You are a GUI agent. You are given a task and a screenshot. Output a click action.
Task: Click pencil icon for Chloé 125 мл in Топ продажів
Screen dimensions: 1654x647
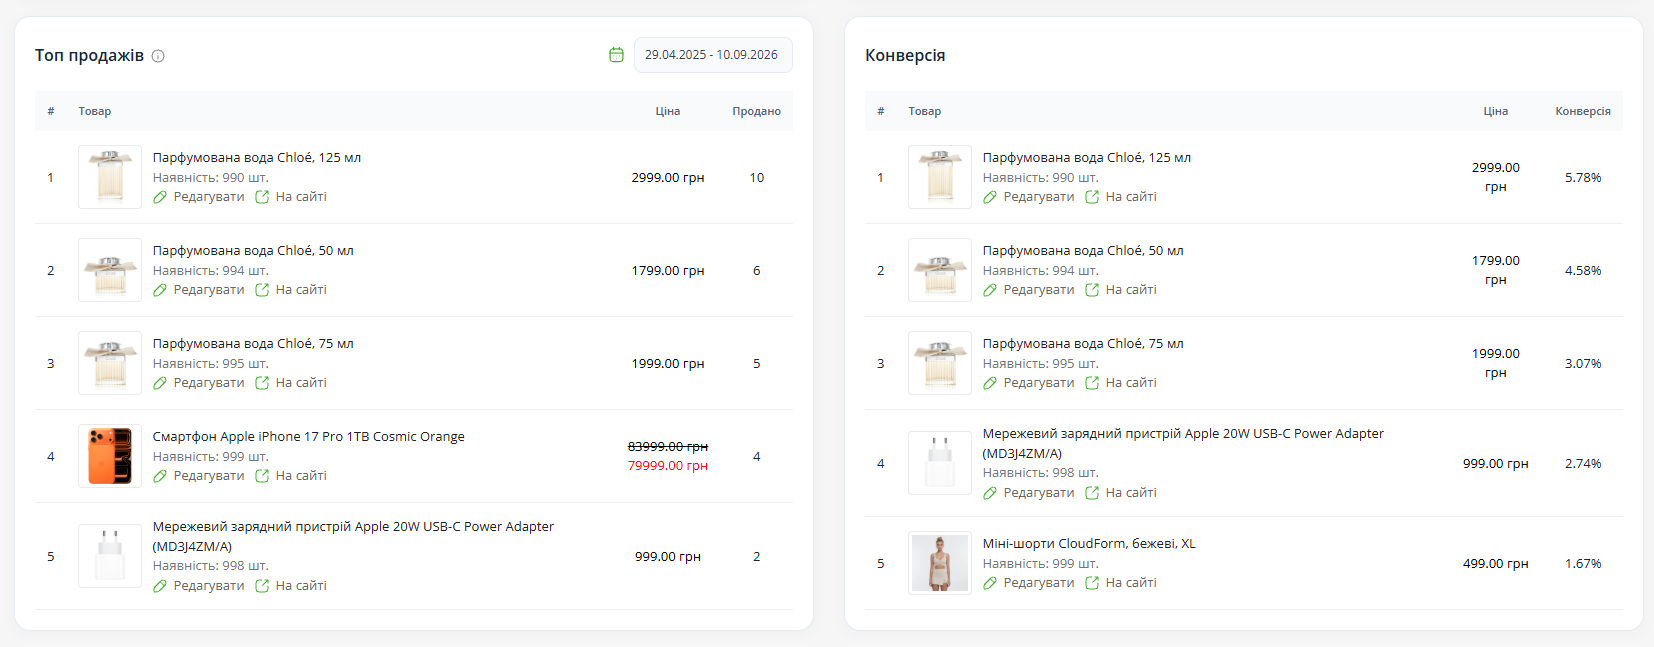(x=160, y=197)
